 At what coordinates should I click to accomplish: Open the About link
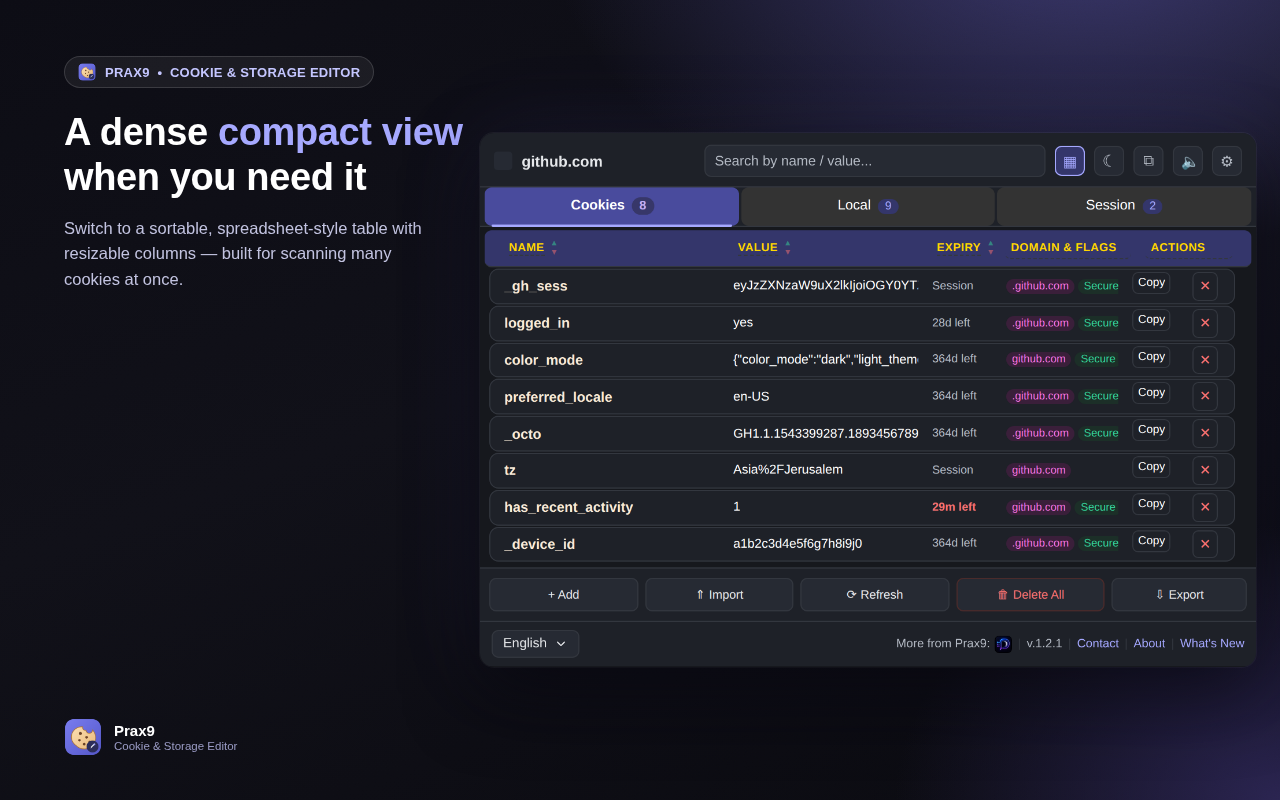[1149, 643]
